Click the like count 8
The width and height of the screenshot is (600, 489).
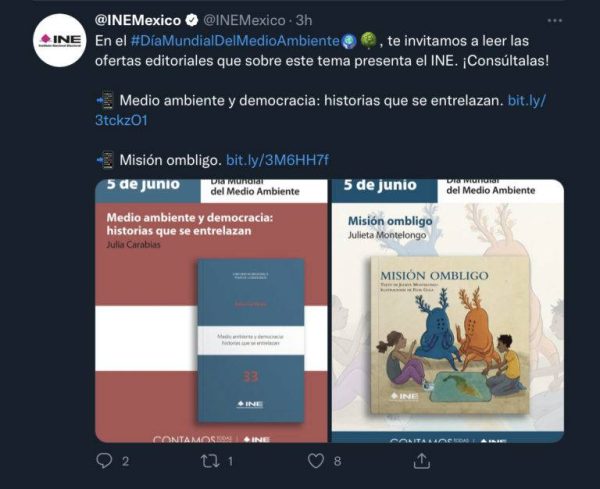click(337, 461)
